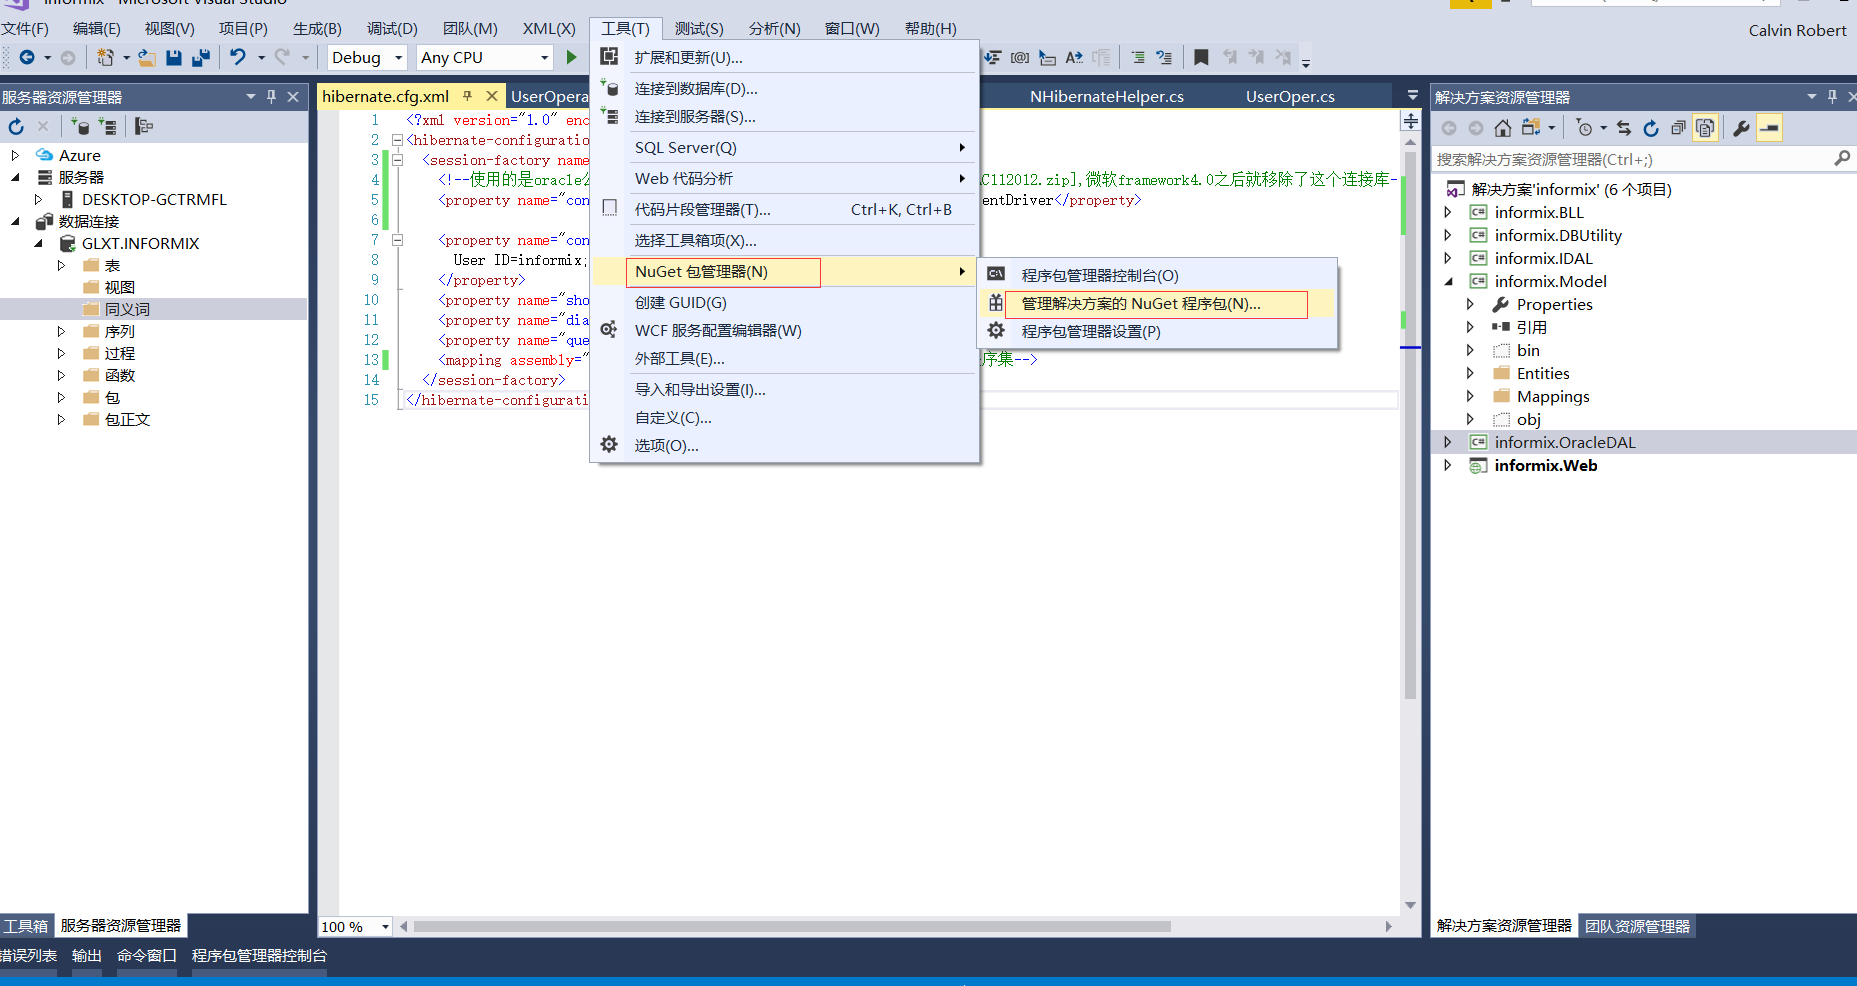Image resolution: width=1857 pixels, height=986 pixels.
Task: Click Connect to Server icon in Server Explorer
Action: coord(107,126)
